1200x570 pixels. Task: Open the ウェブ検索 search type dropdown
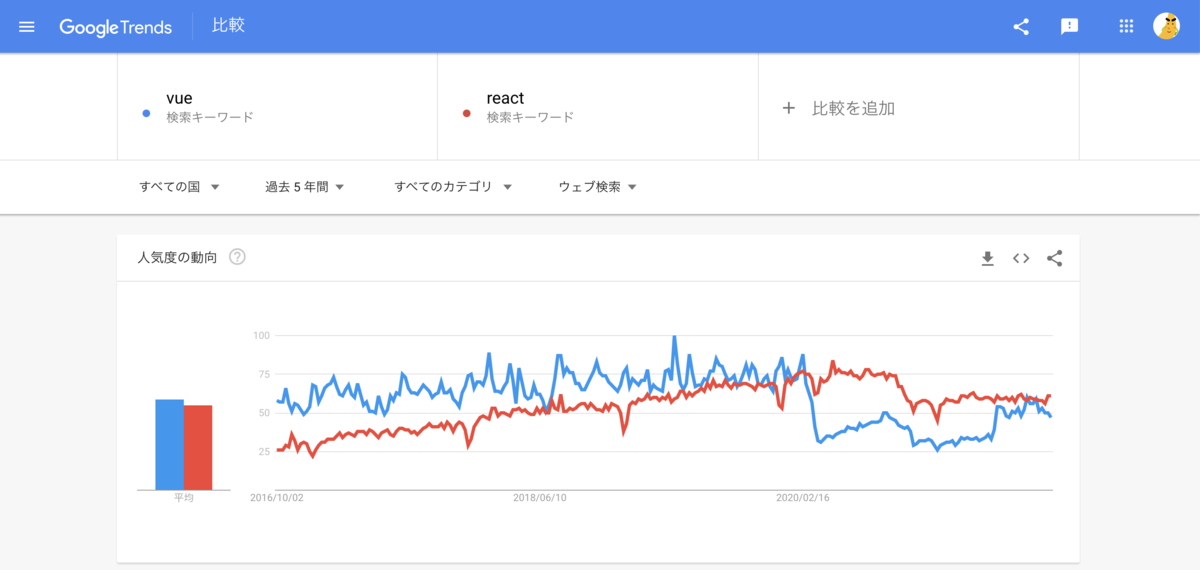coord(598,187)
